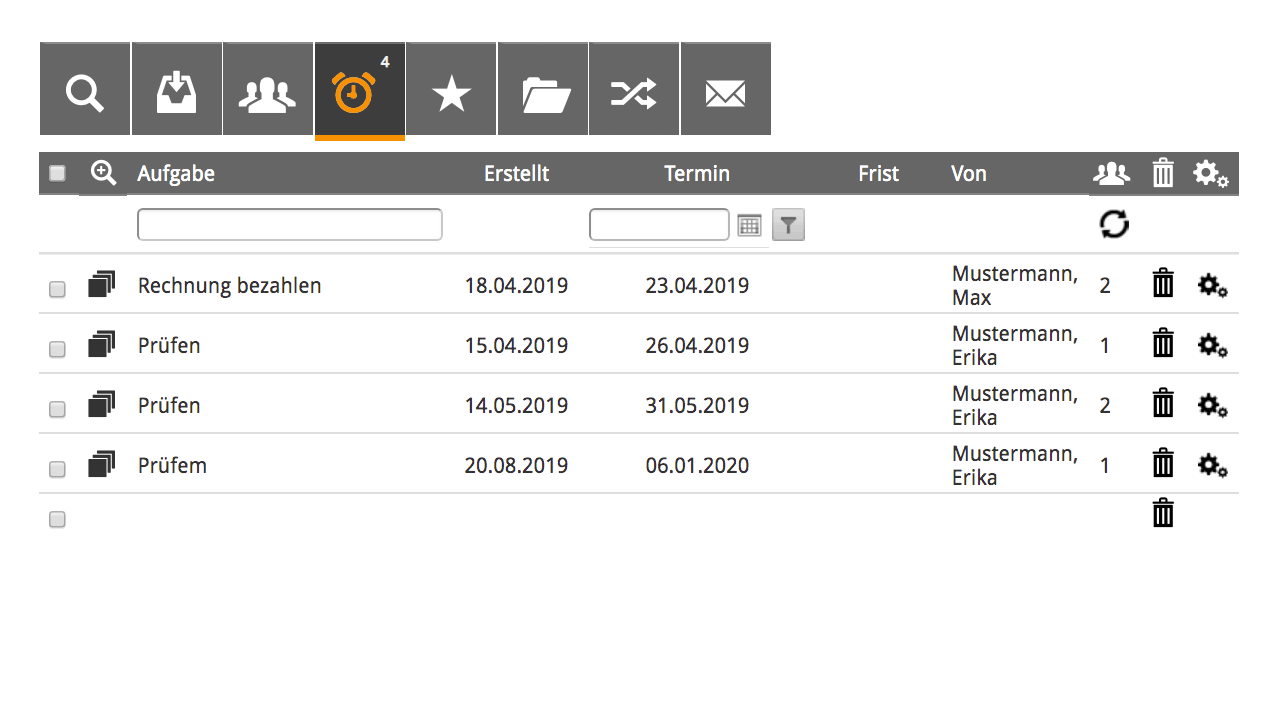The width and height of the screenshot is (1282, 721).
Task: Click the refresh arrows icon in filter row
Action: (1114, 224)
